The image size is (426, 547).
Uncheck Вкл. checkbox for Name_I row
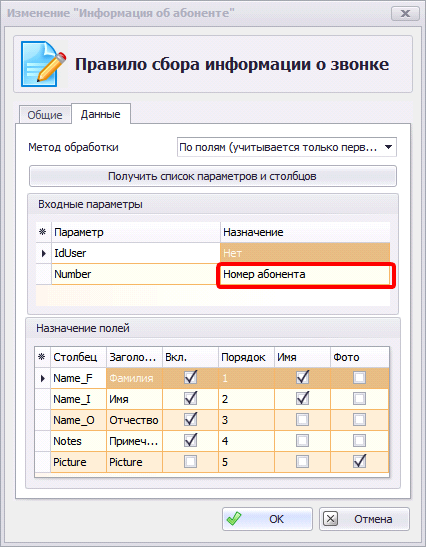tap(190, 398)
